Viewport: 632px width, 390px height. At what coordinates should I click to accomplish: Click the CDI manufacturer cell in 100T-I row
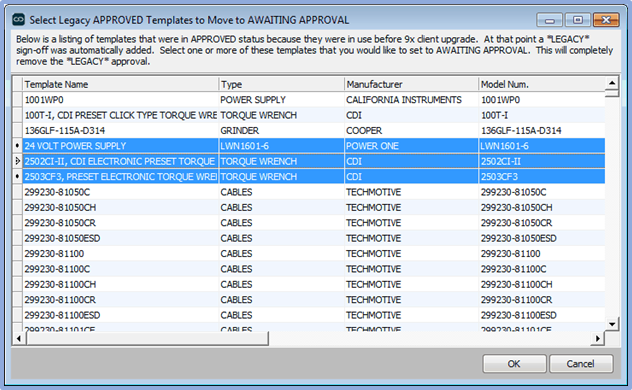(x=411, y=115)
